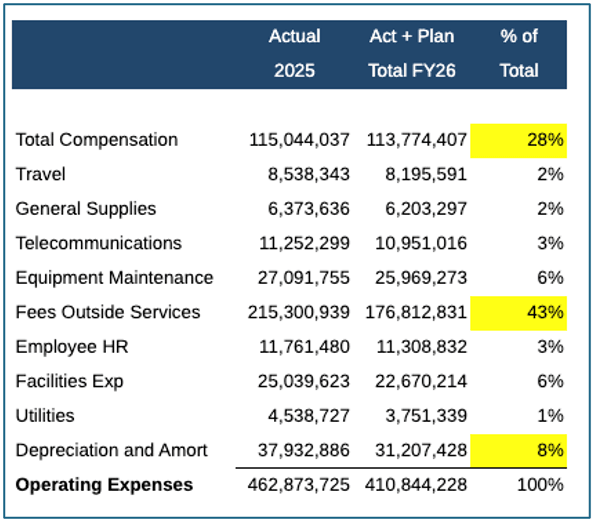Screen dimensions: 592x523
Task: Select the % of Total column header
Action: click(519, 53)
